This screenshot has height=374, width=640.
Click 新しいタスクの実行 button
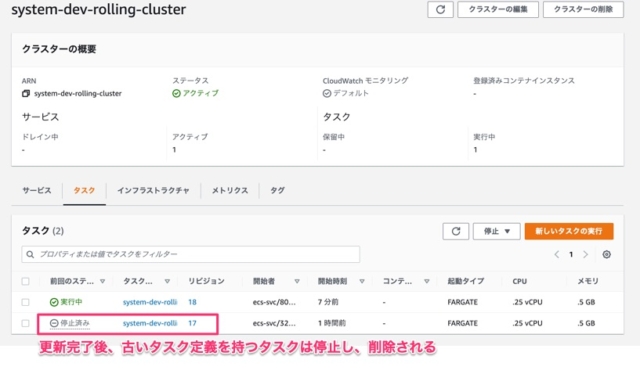click(x=569, y=231)
